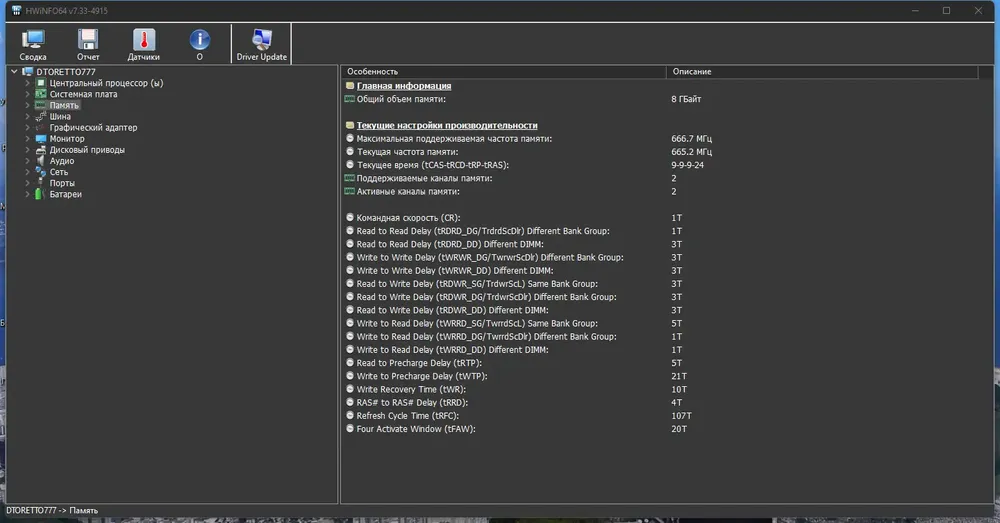The width and height of the screenshot is (1000, 523).
Task: Select the DTORETTO777 tree item label
Action: tap(66, 71)
